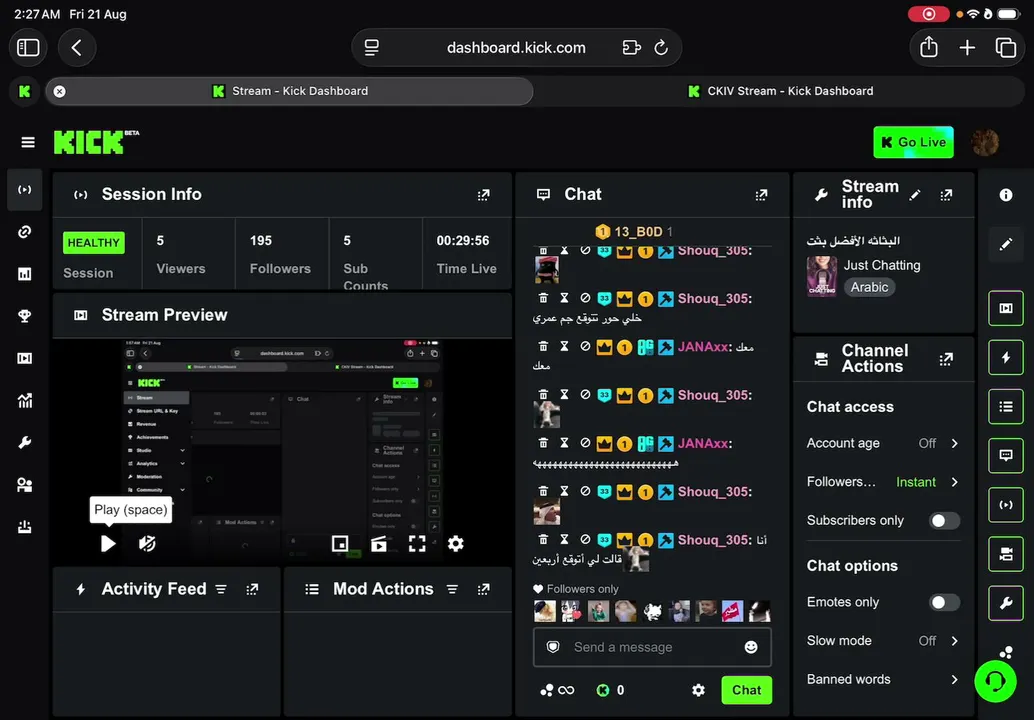Viewport: 1034px width, 720px height.
Task: Mute the stream preview audio
Action: pos(147,544)
